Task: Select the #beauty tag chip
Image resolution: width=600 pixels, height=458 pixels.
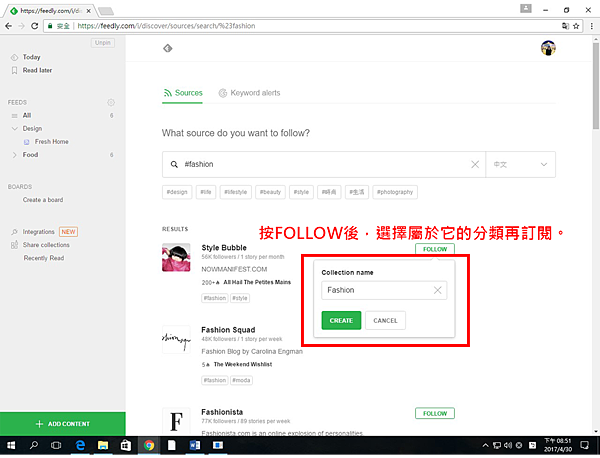Action: coord(270,192)
